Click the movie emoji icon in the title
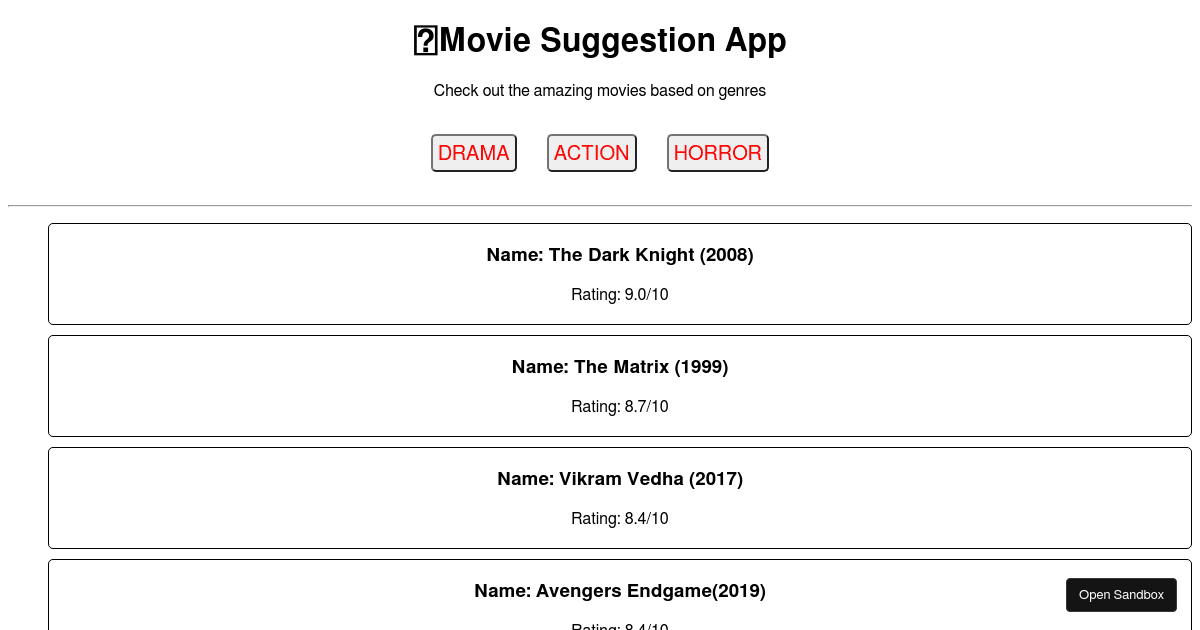This screenshot has width=1200, height=630. 425,40
